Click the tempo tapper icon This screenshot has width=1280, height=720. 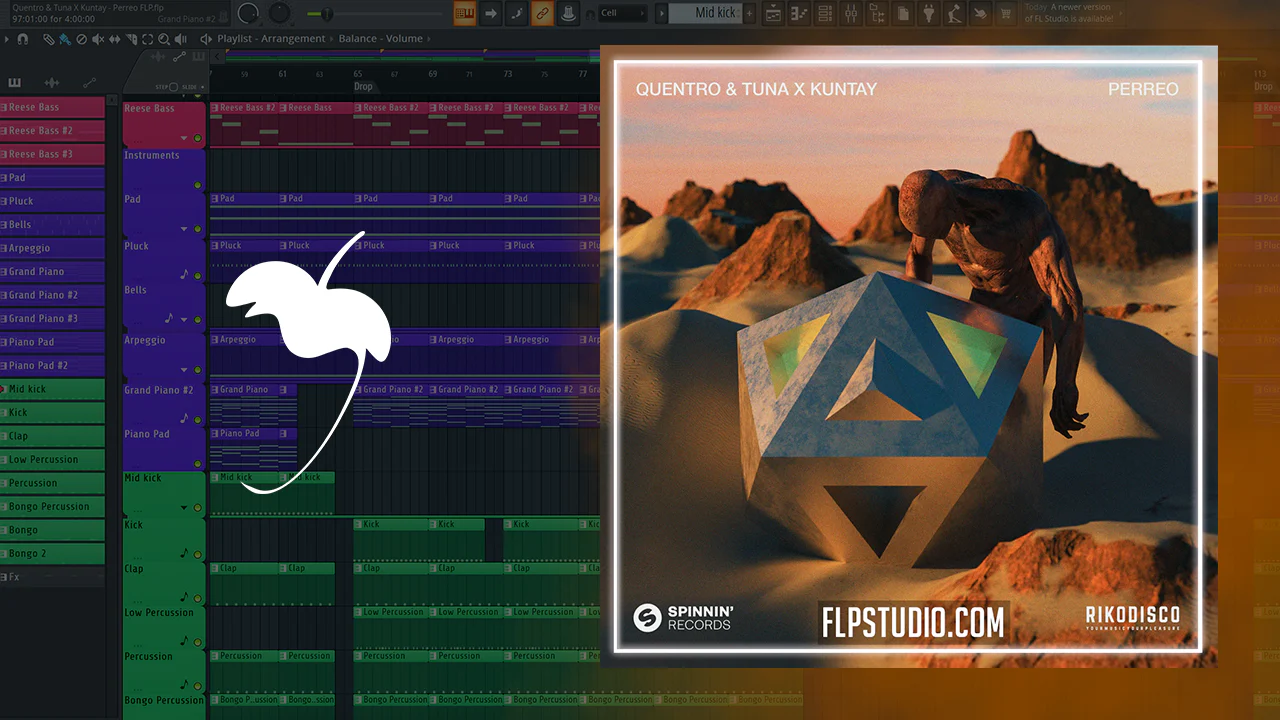(x=956, y=13)
